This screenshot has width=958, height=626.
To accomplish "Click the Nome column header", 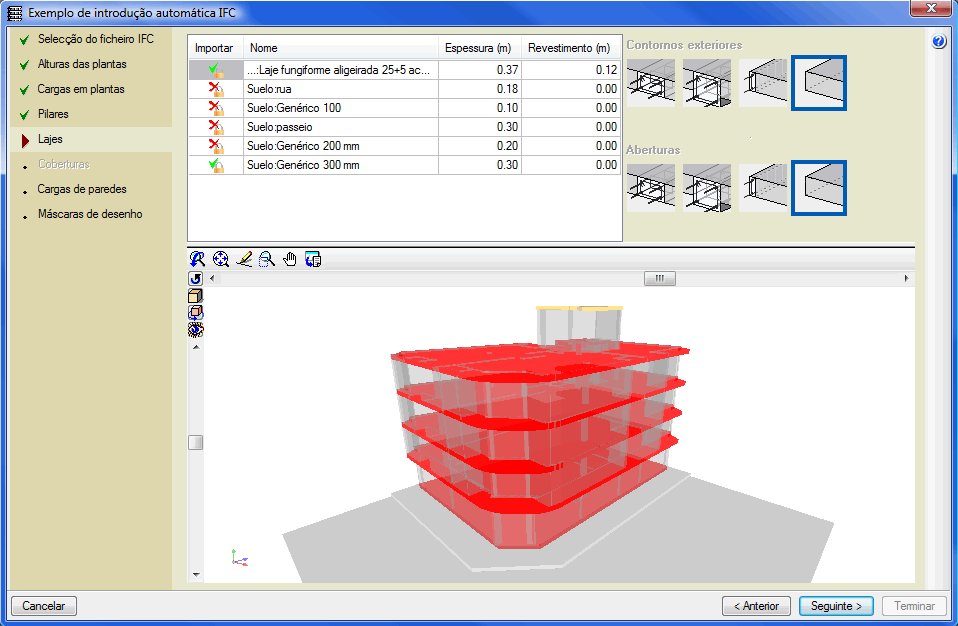I will point(341,48).
